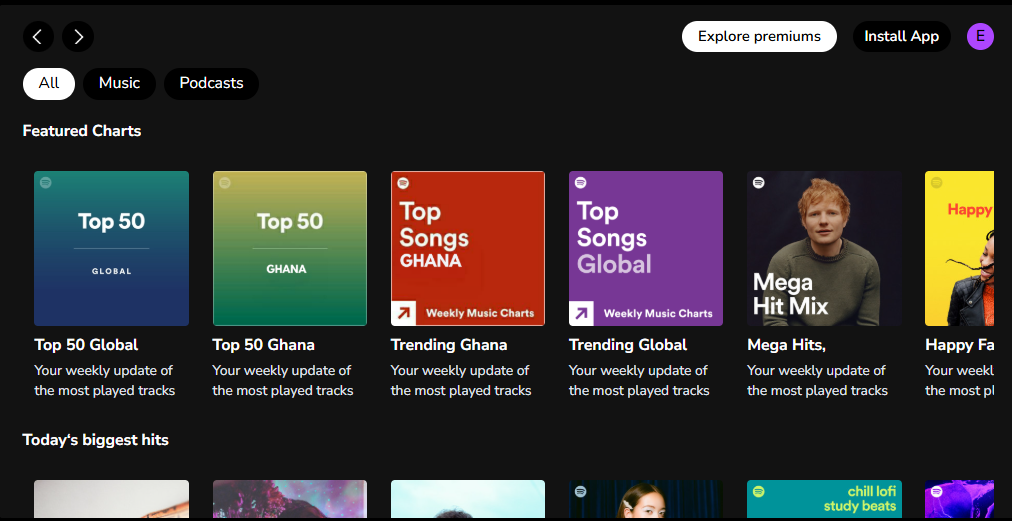Select the All filter chip
The height and width of the screenshot is (521, 1012).
click(x=49, y=83)
